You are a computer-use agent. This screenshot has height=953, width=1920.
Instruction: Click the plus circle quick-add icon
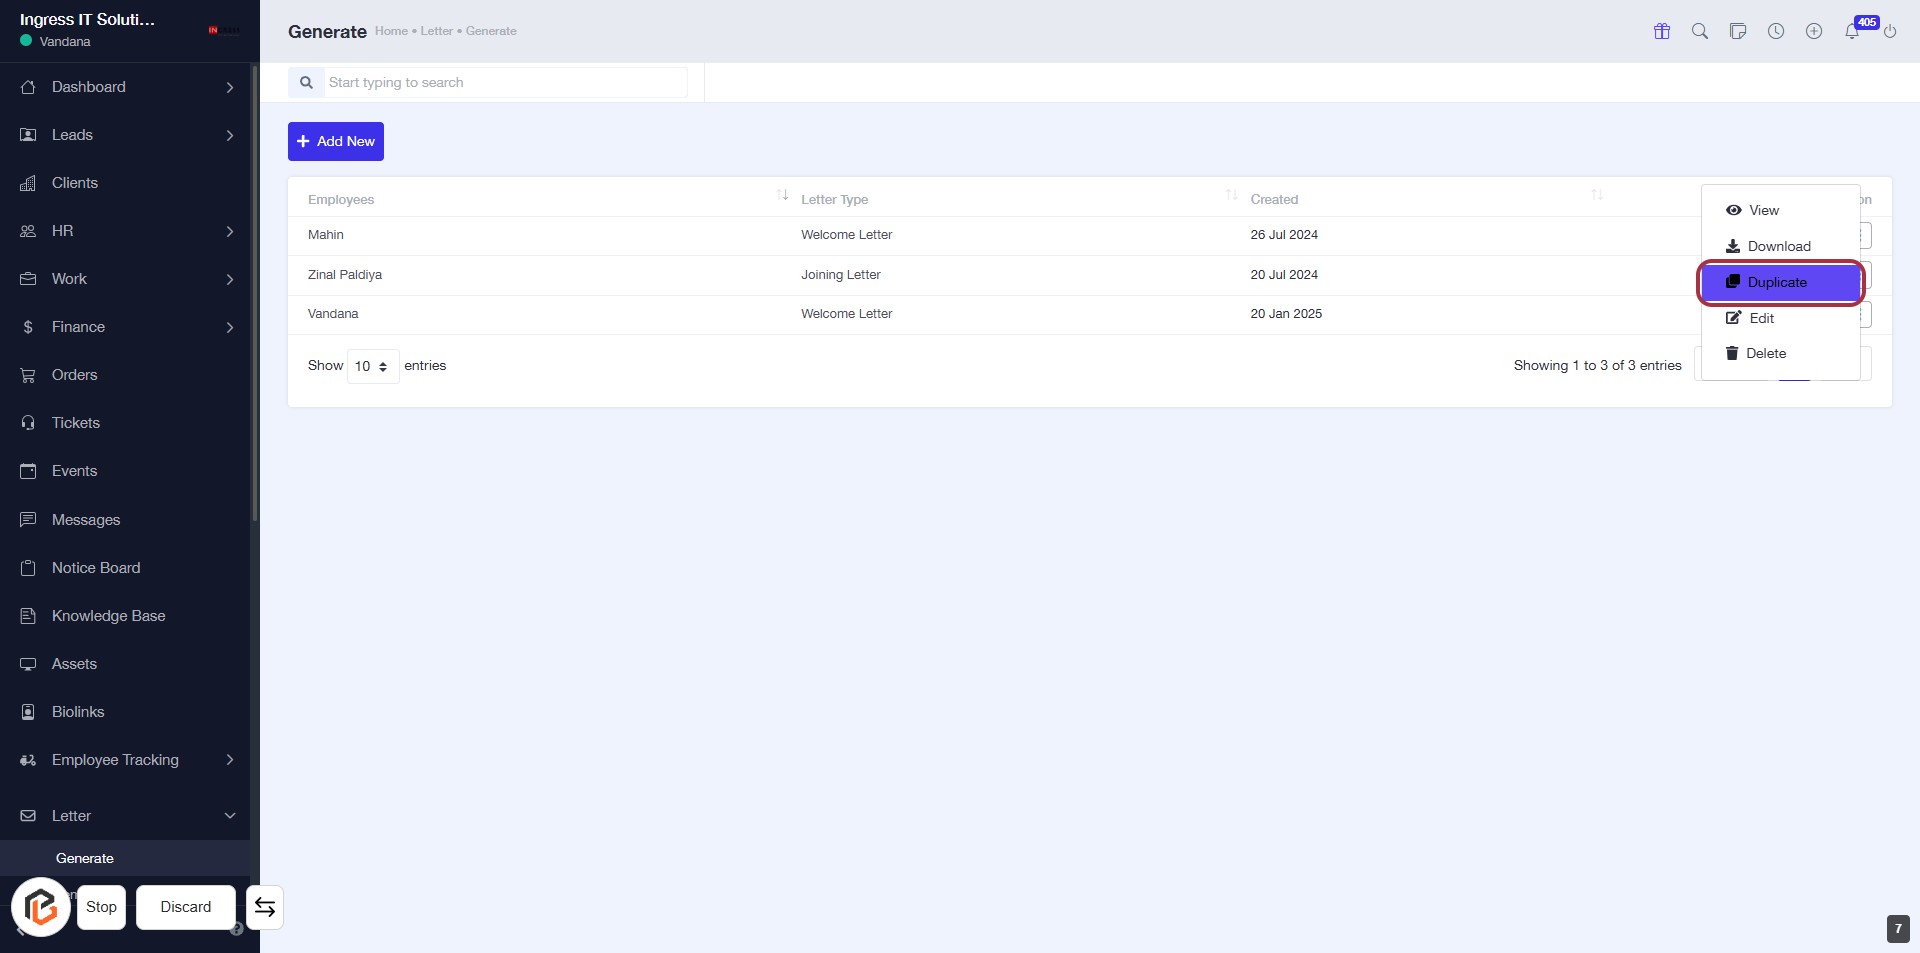pyautogui.click(x=1814, y=31)
